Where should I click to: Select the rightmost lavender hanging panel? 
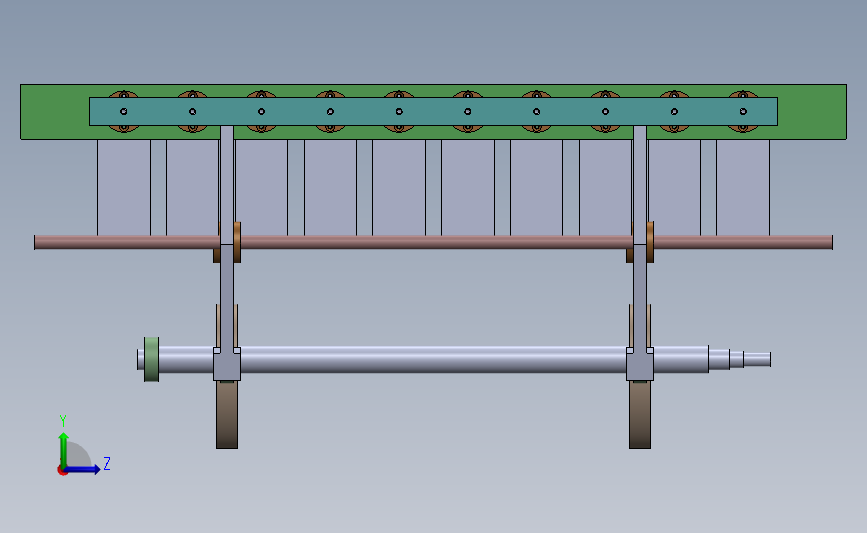pos(743,187)
